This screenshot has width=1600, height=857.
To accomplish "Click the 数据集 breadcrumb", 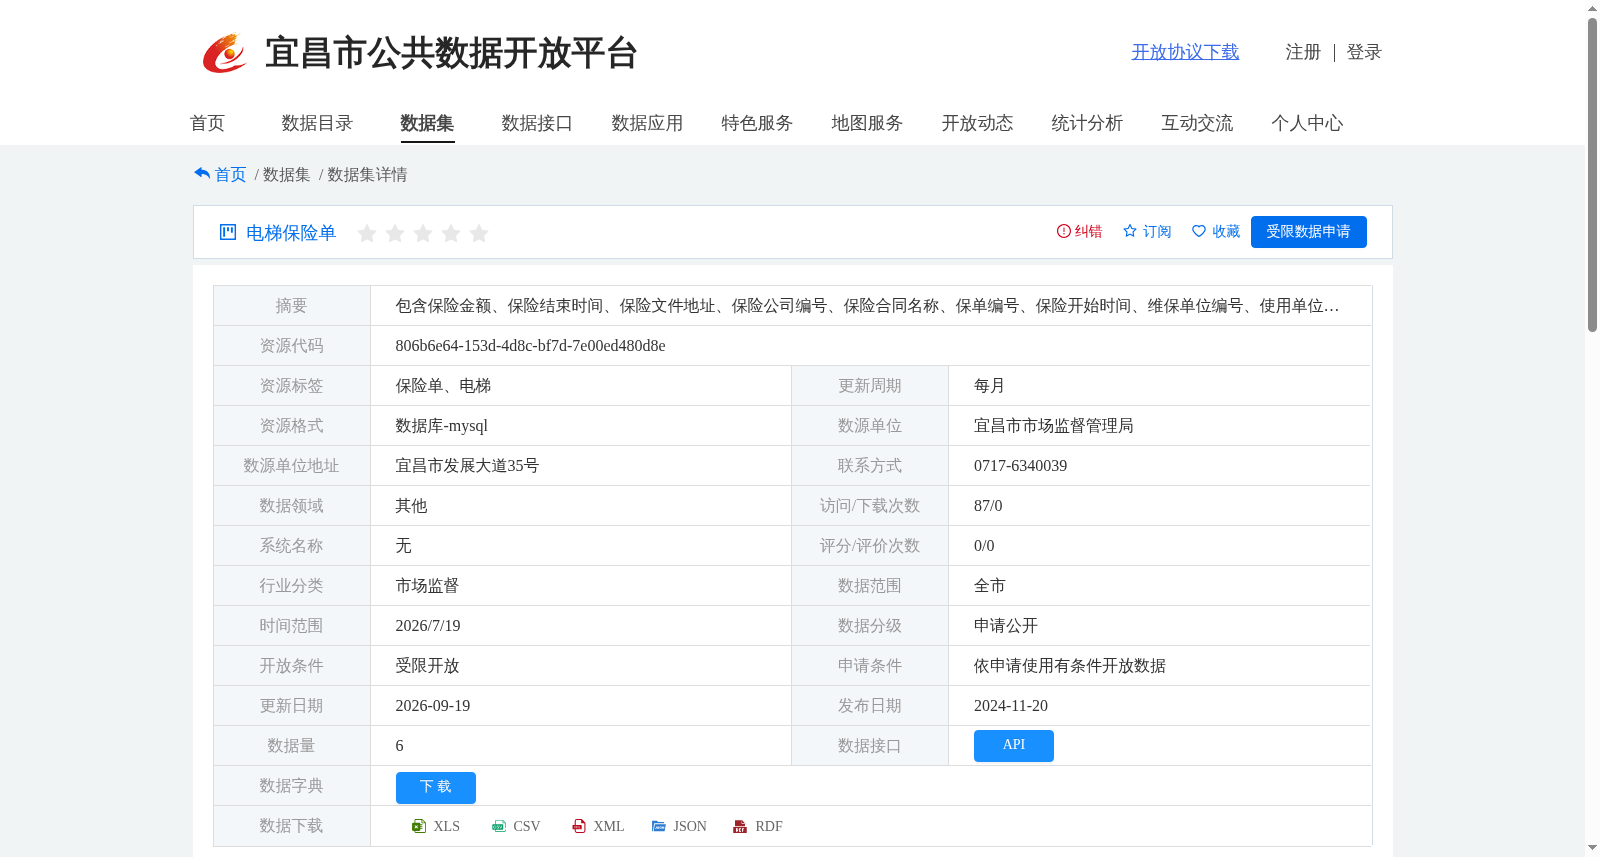I will click(286, 175).
